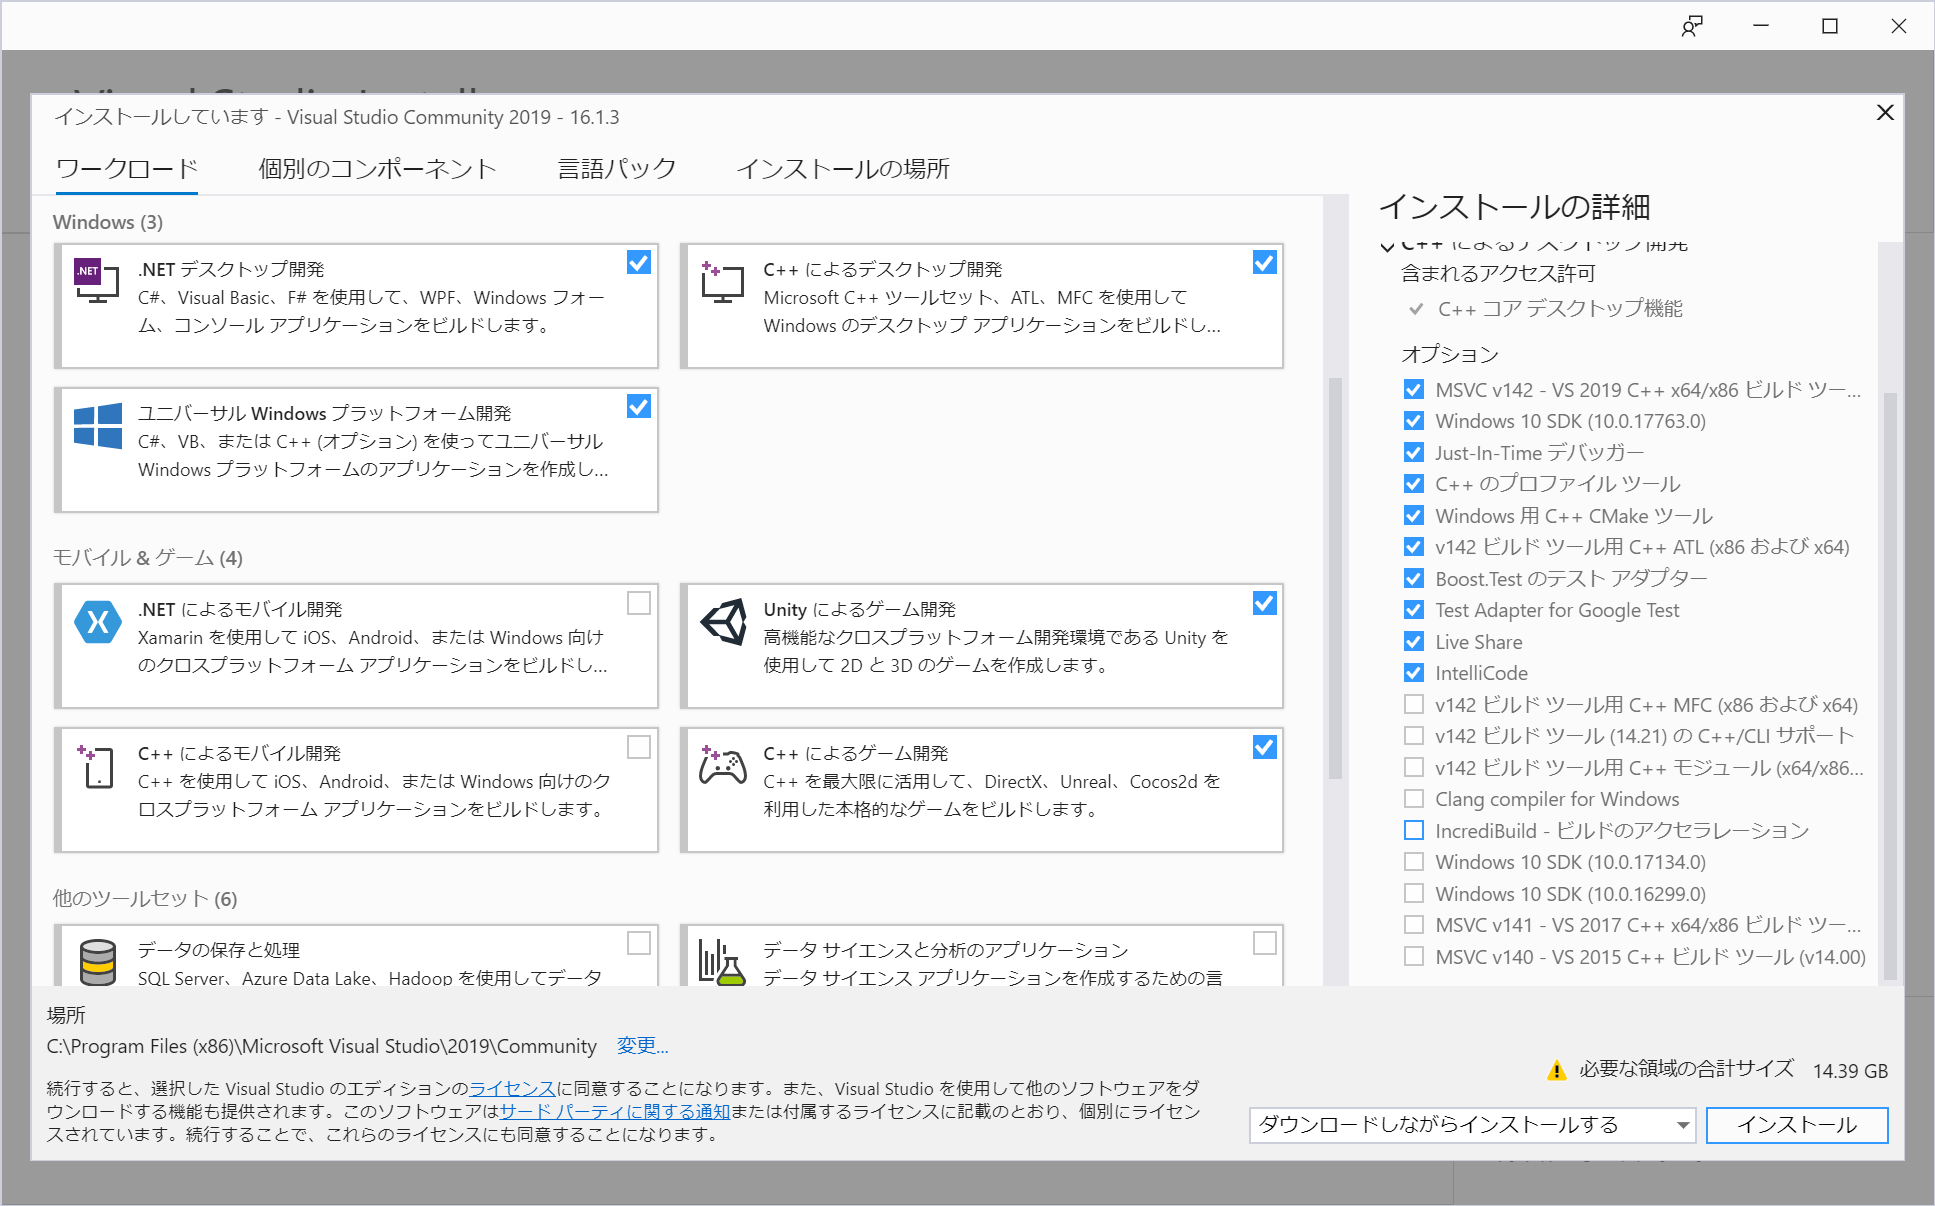Collapse the C++ desktop development details section
The width and height of the screenshot is (1935, 1206).
pos(1387,246)
